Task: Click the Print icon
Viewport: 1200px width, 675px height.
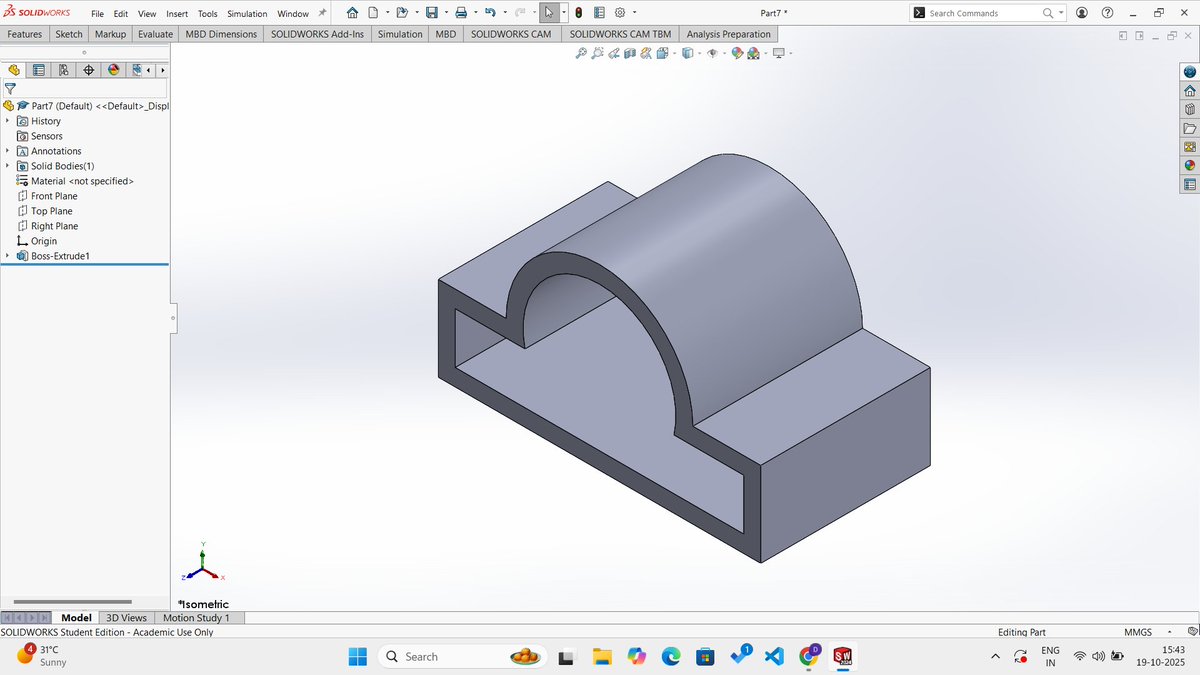Action: [x=461, y=13]
